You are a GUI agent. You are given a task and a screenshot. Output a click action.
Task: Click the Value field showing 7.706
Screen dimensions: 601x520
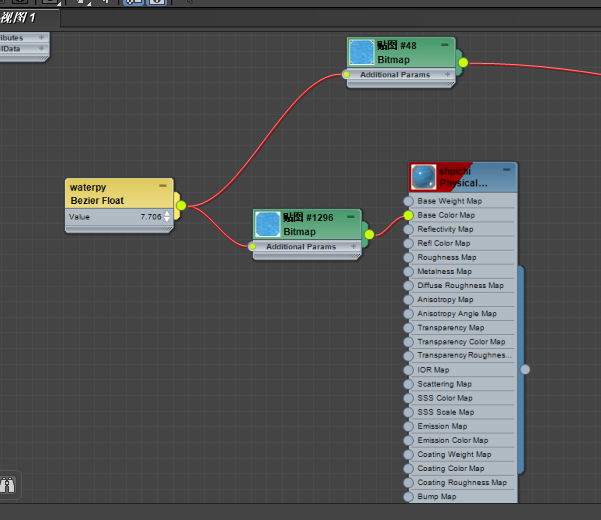(151, 217)
